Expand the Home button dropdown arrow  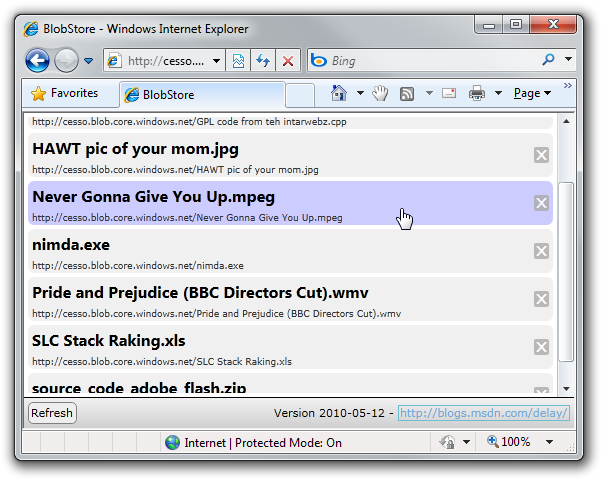tap(360, 93)
